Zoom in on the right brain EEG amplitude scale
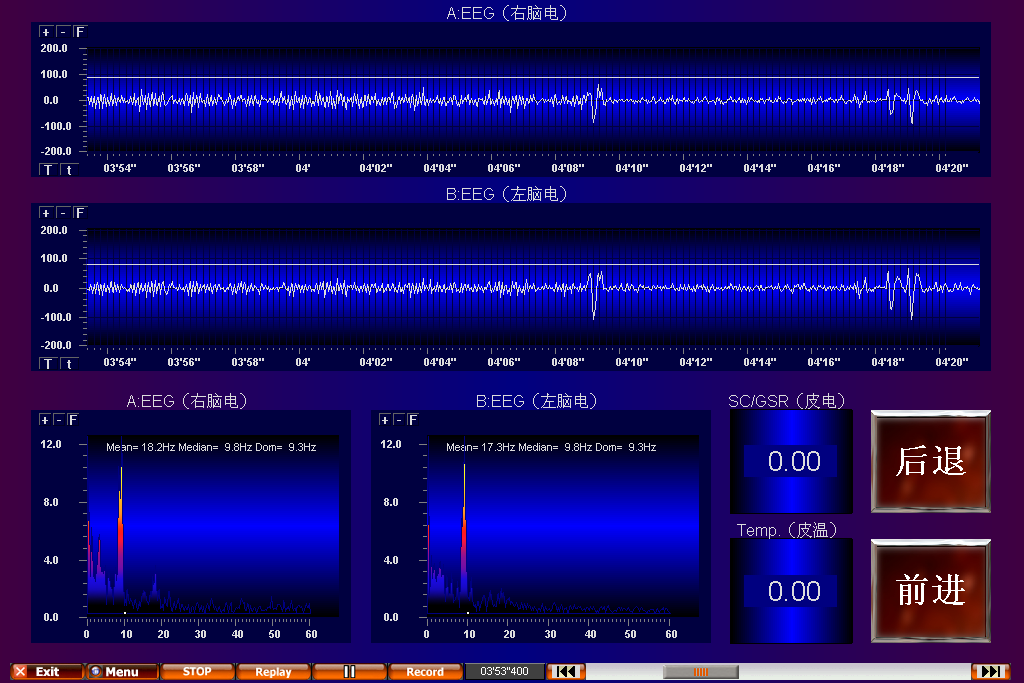The width and height of the screenshot is (1024, 683). click(x=44, y=31)
